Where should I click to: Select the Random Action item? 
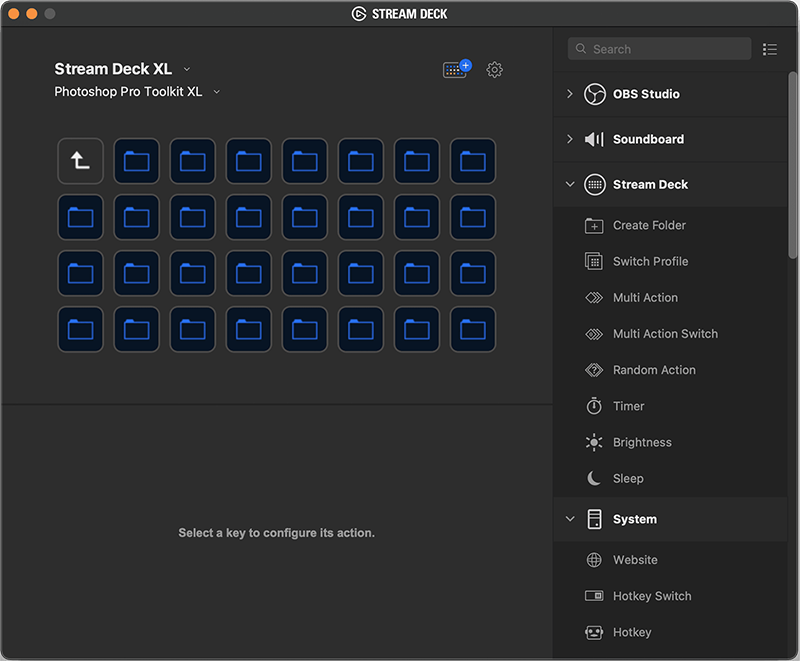click(x=653, y=370)
